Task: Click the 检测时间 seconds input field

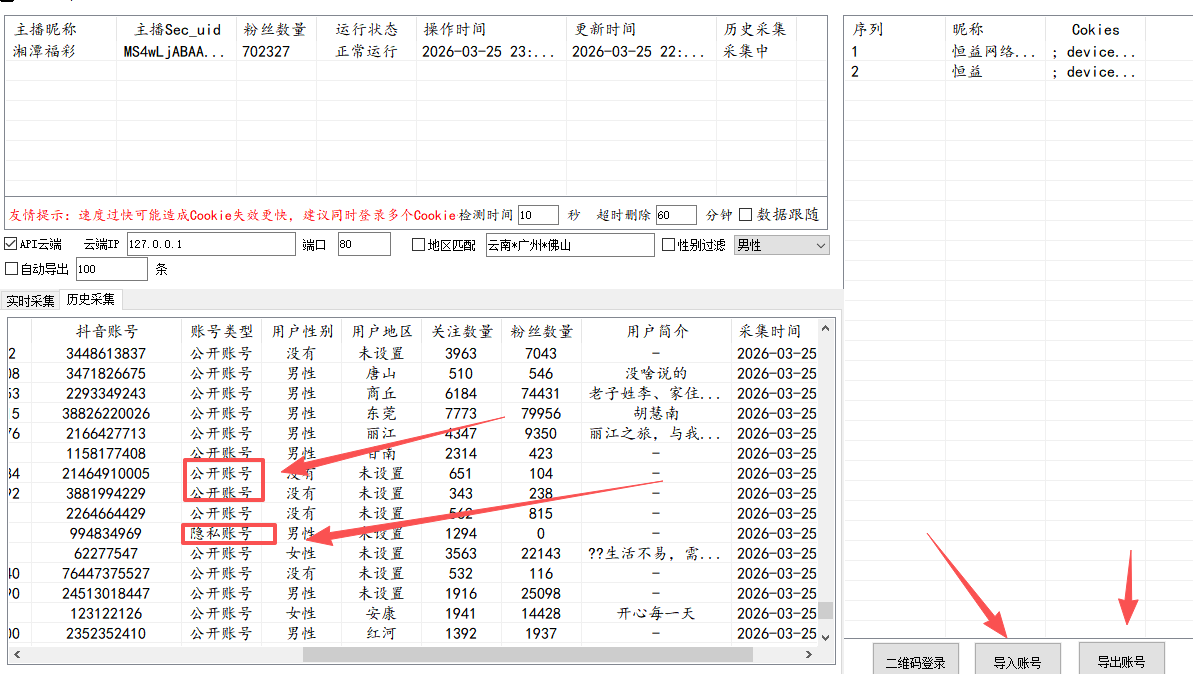Action: (x=538, y=215)
